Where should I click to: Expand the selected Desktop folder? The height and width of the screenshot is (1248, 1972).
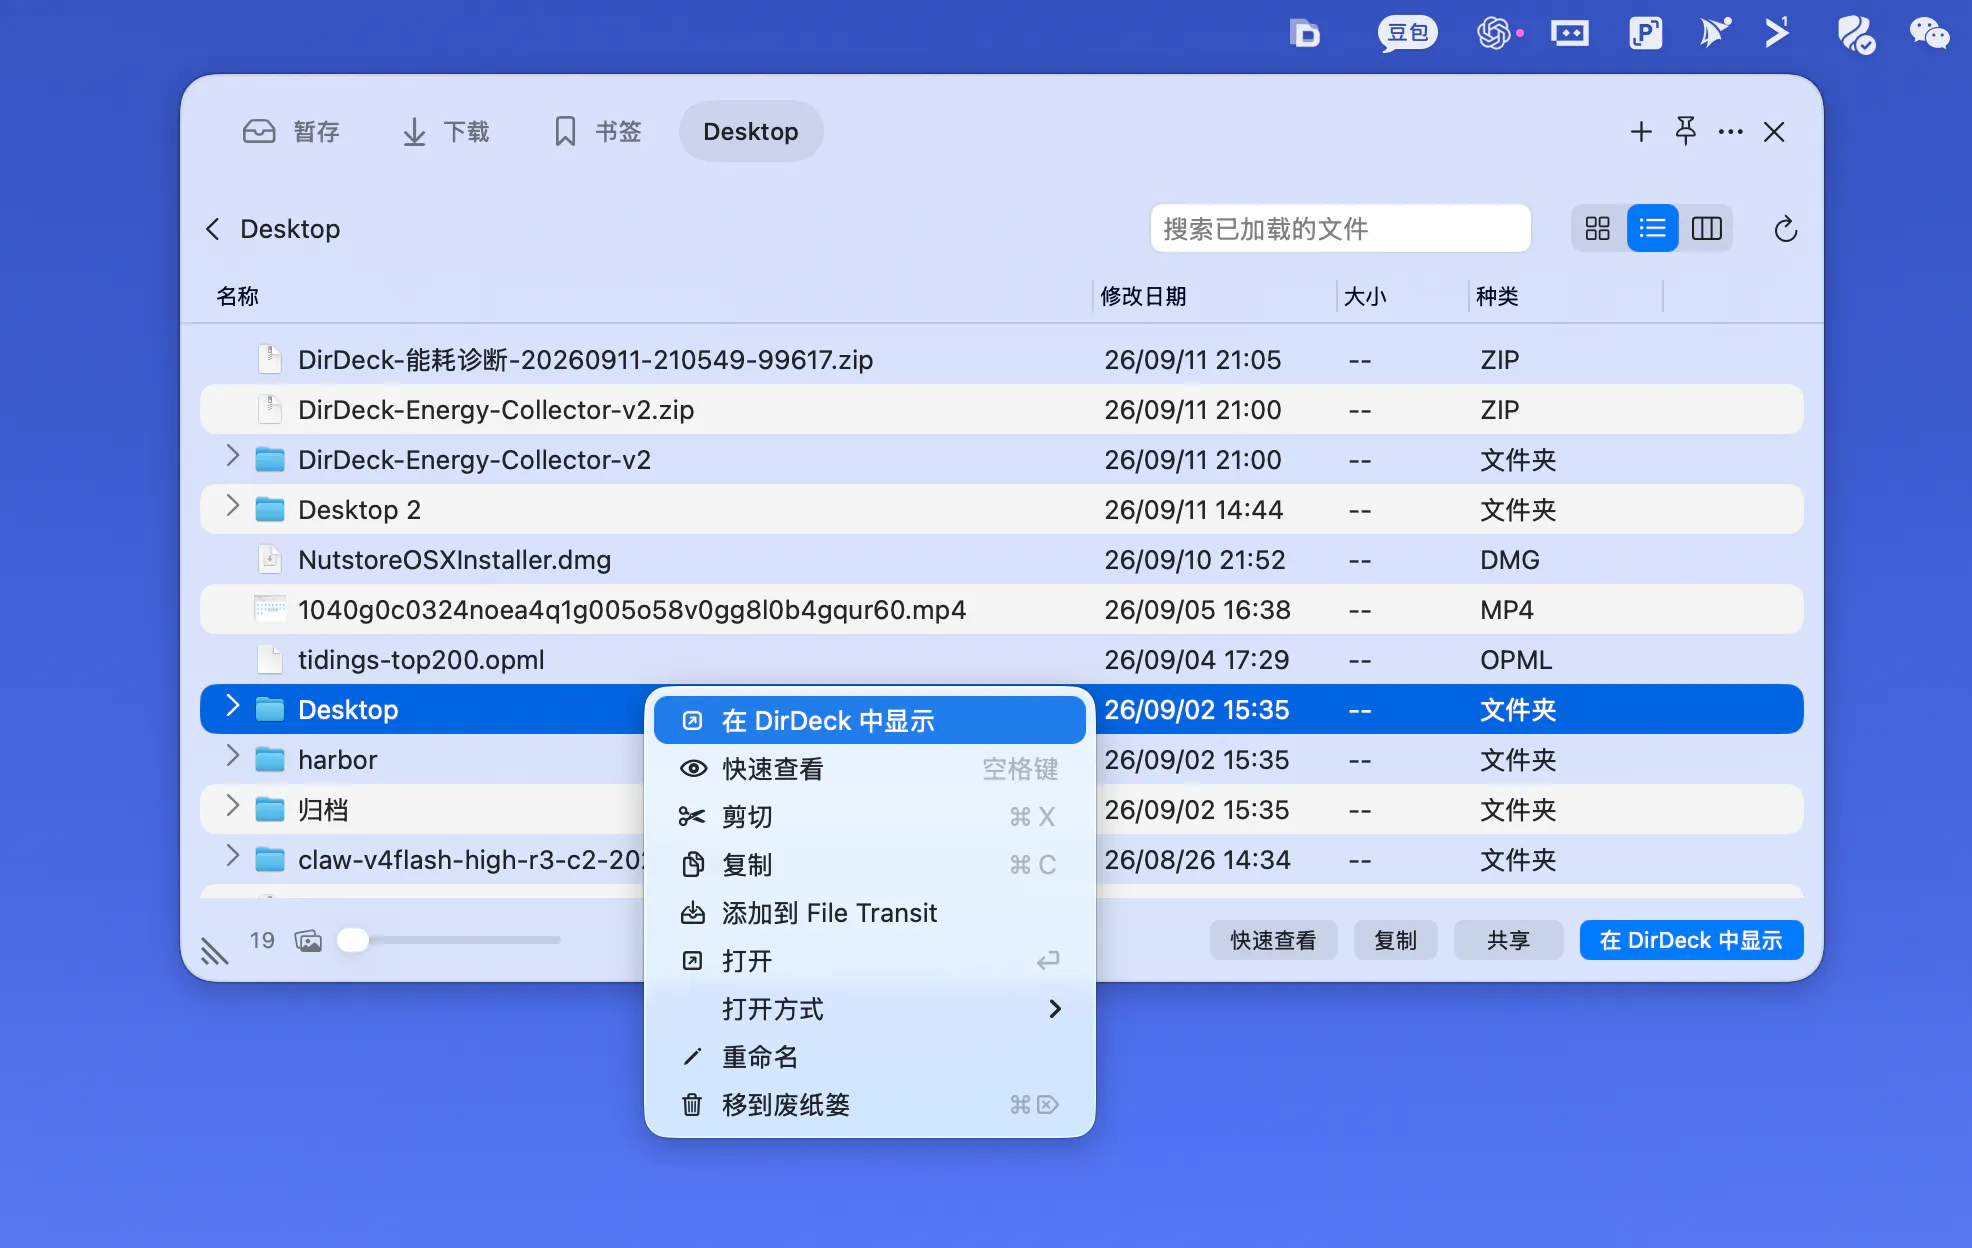pos(233,707)
